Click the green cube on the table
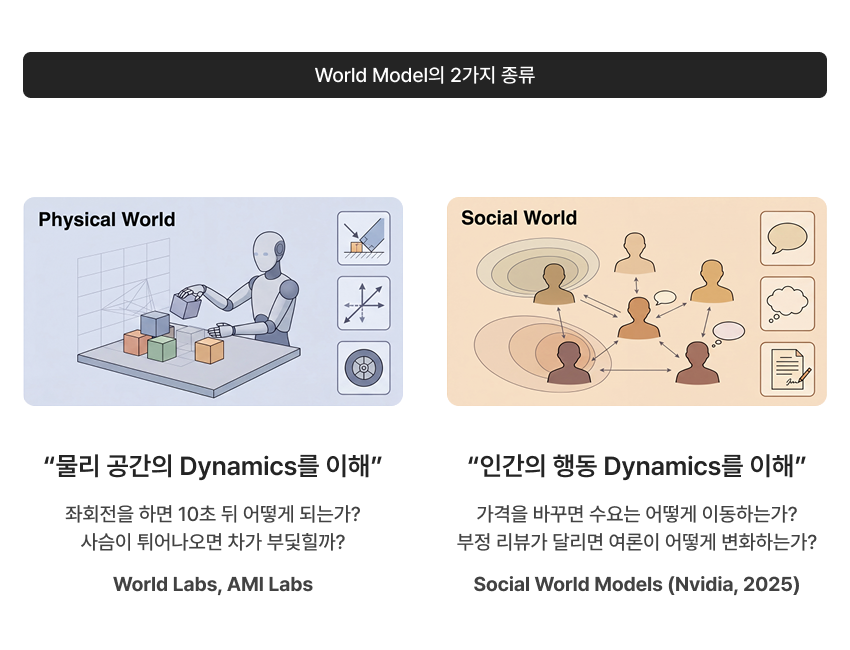This screenshot has height=650, width=850. [162, 348]
